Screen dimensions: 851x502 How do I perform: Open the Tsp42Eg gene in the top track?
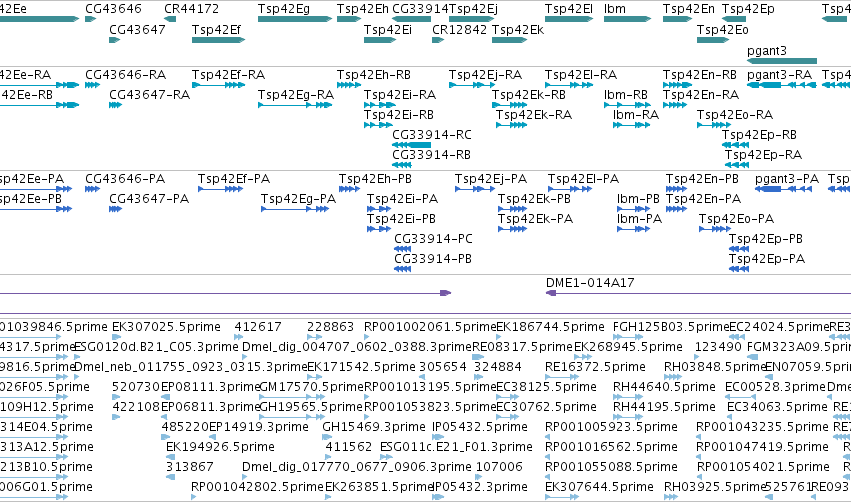click(x=295, y=19)
